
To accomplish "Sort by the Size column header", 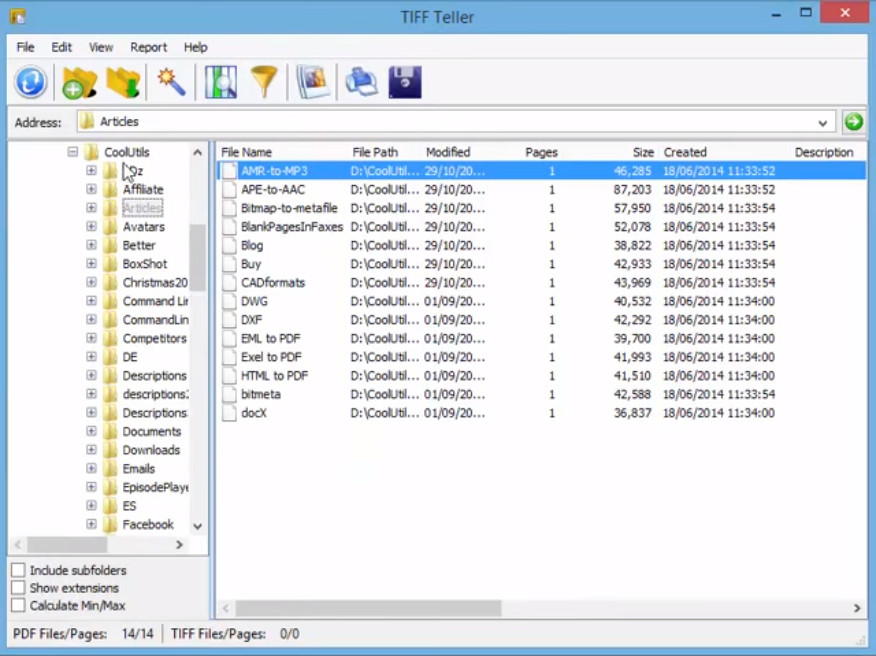I will click(643, 152).
